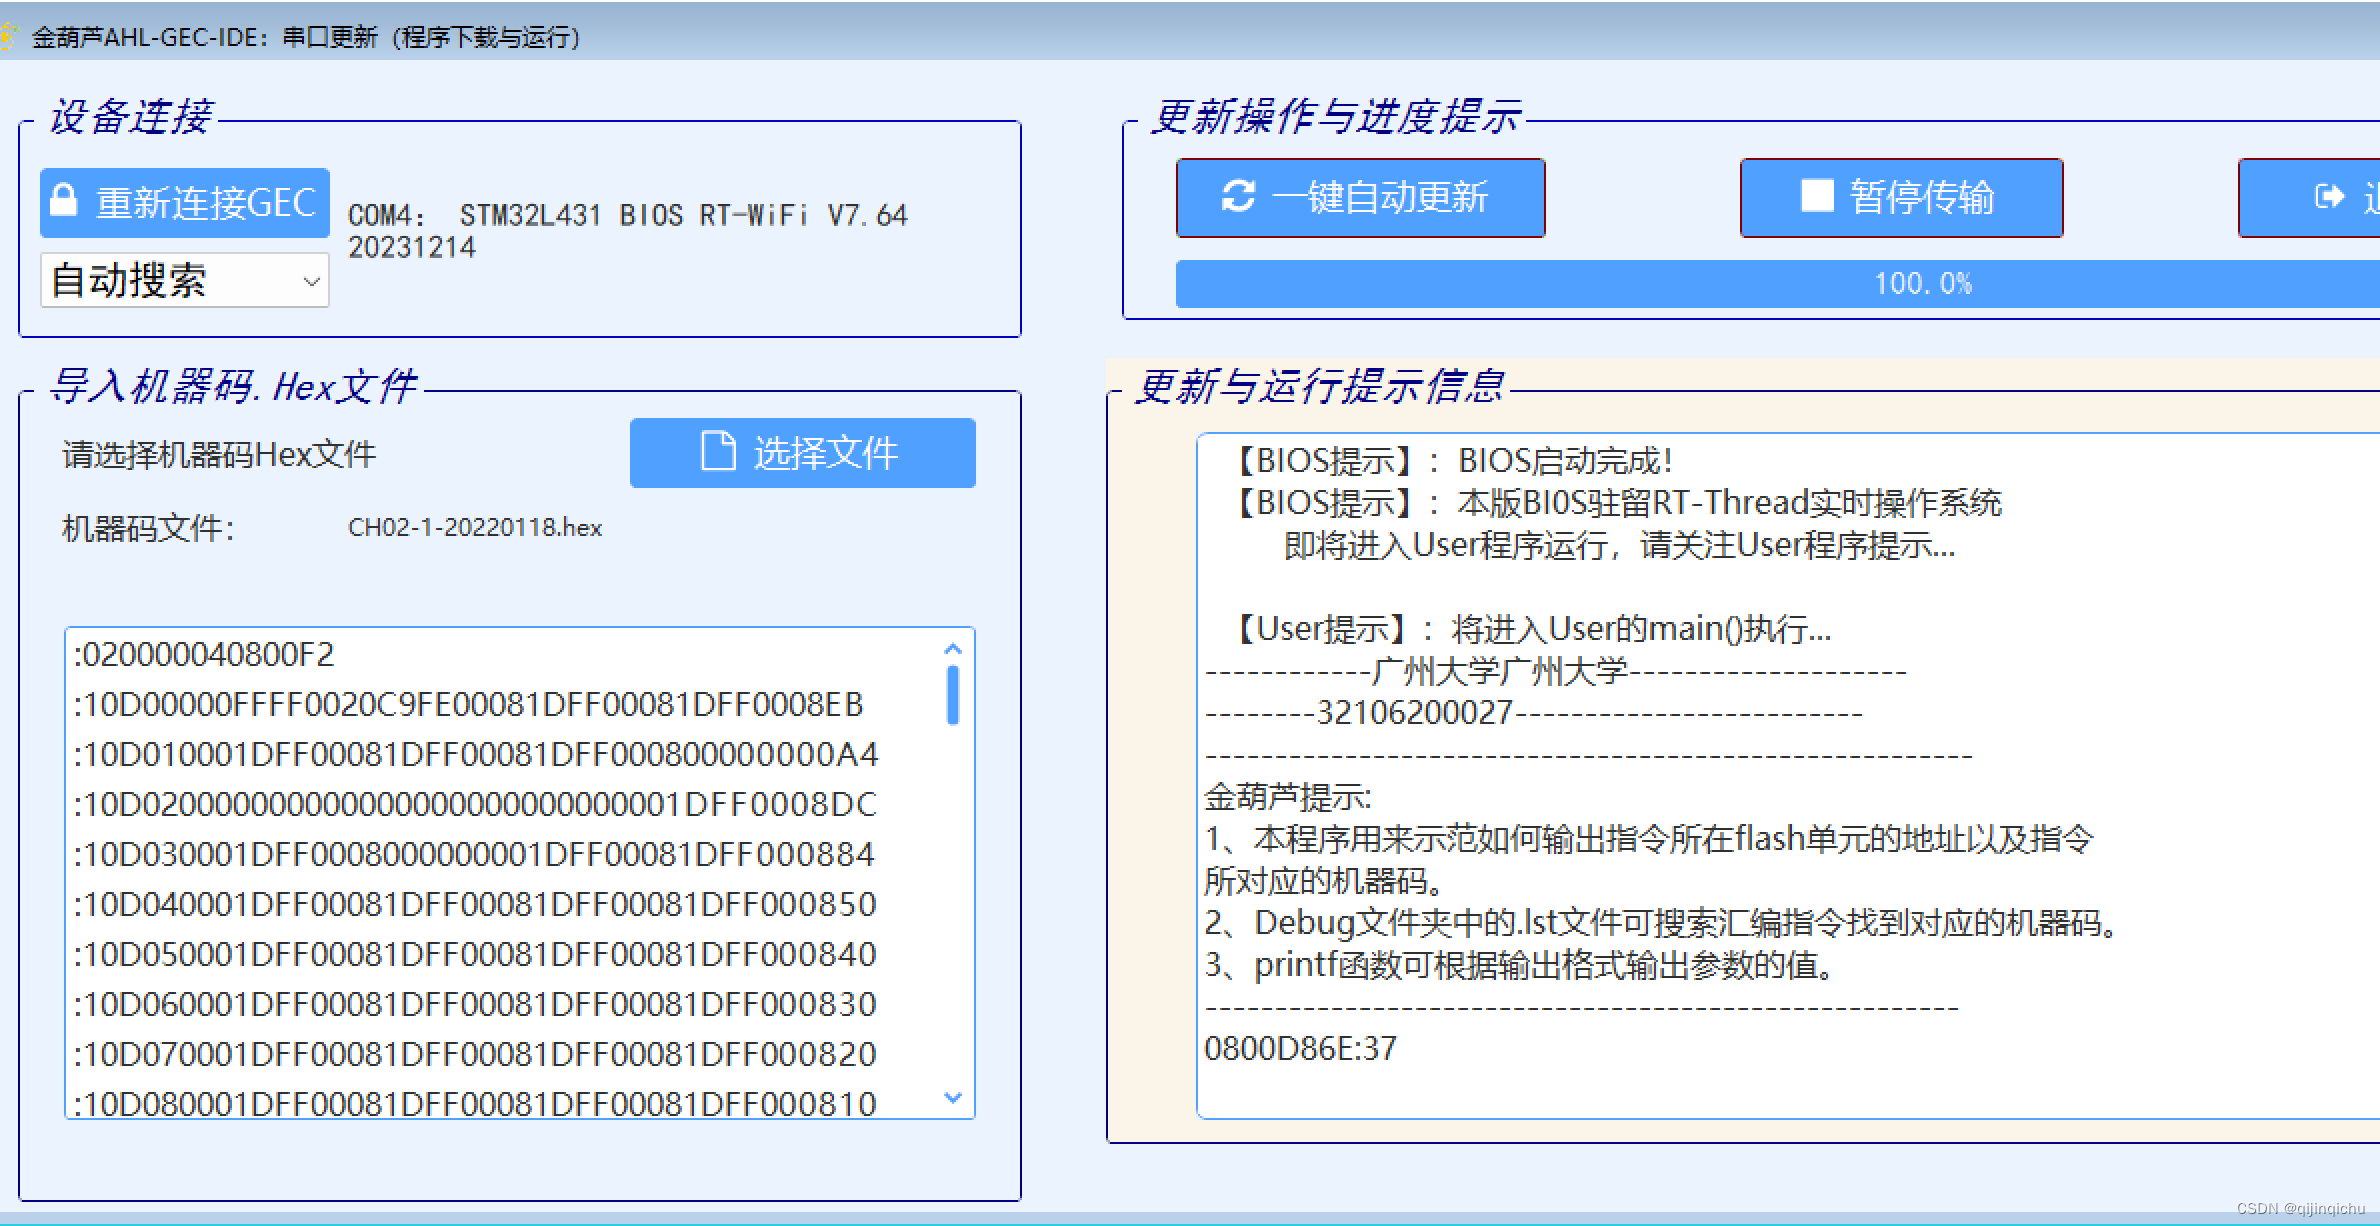Image resolution: width=2380 pixels, height=1226 pixels.
Task: Start 一键自动更新 one-click update
Action: pos(1360,197)
